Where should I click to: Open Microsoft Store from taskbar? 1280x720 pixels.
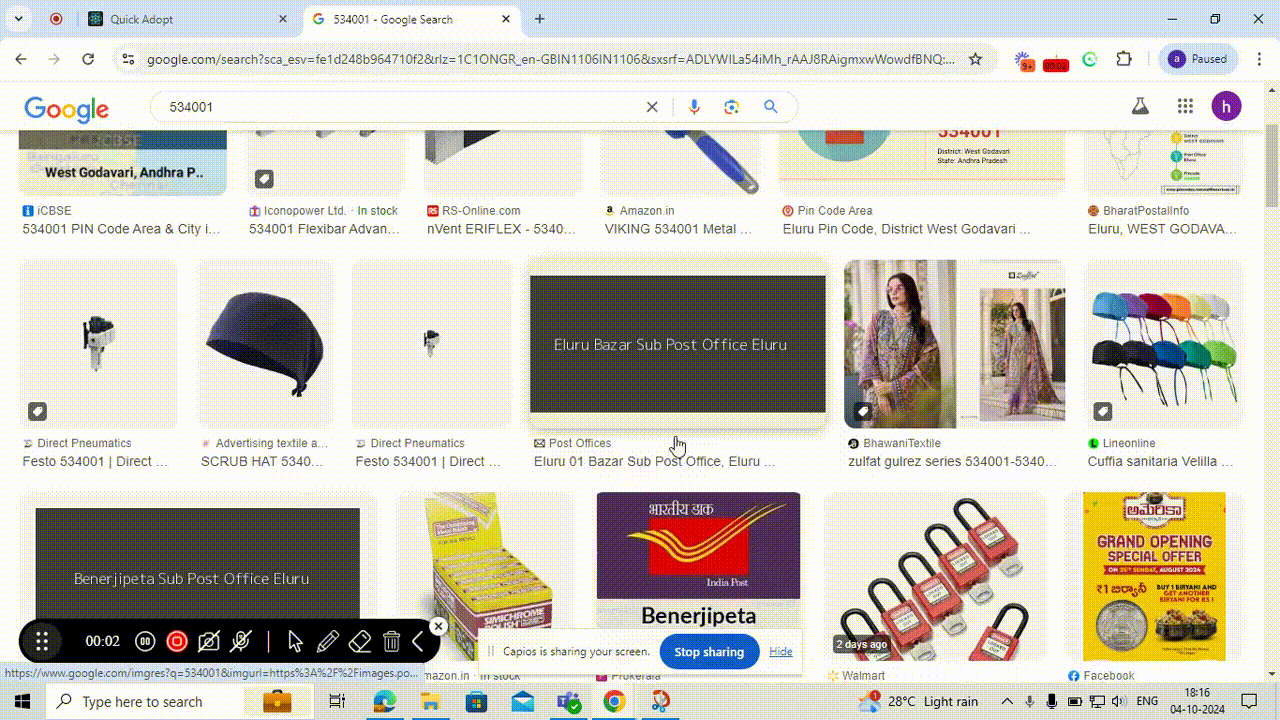(476, 701)
